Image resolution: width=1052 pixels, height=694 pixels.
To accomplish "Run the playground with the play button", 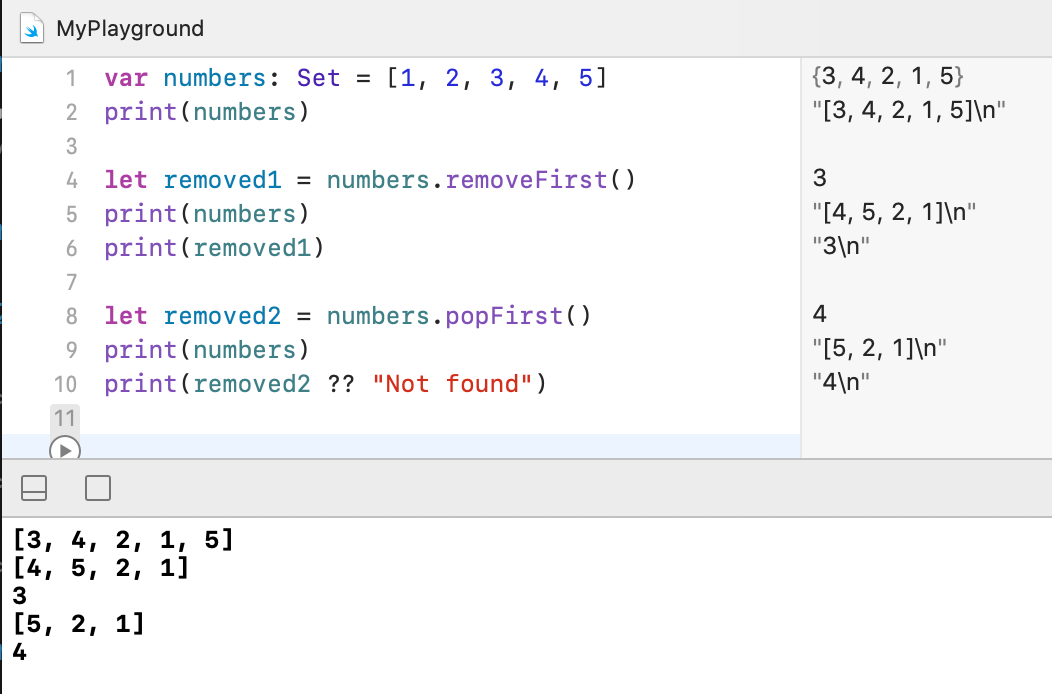I will (64, 450).
